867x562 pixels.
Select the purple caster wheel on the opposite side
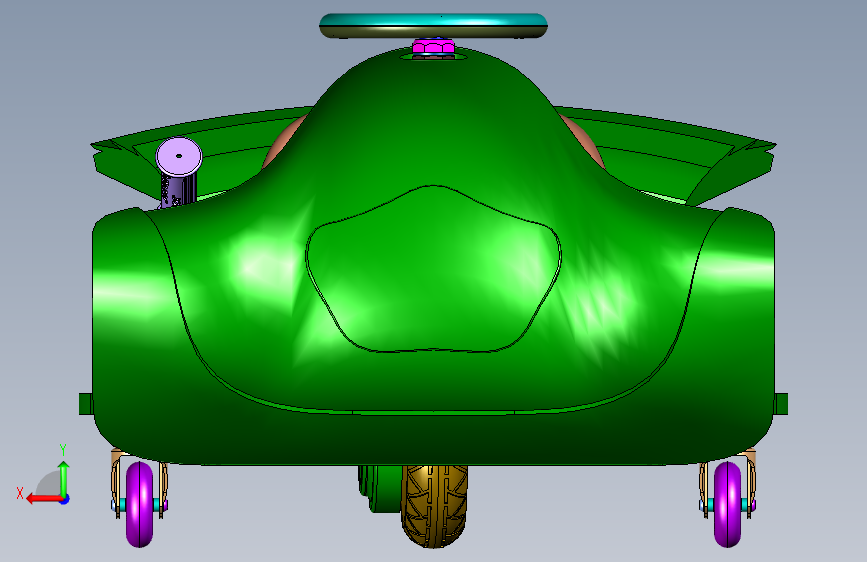727,504
